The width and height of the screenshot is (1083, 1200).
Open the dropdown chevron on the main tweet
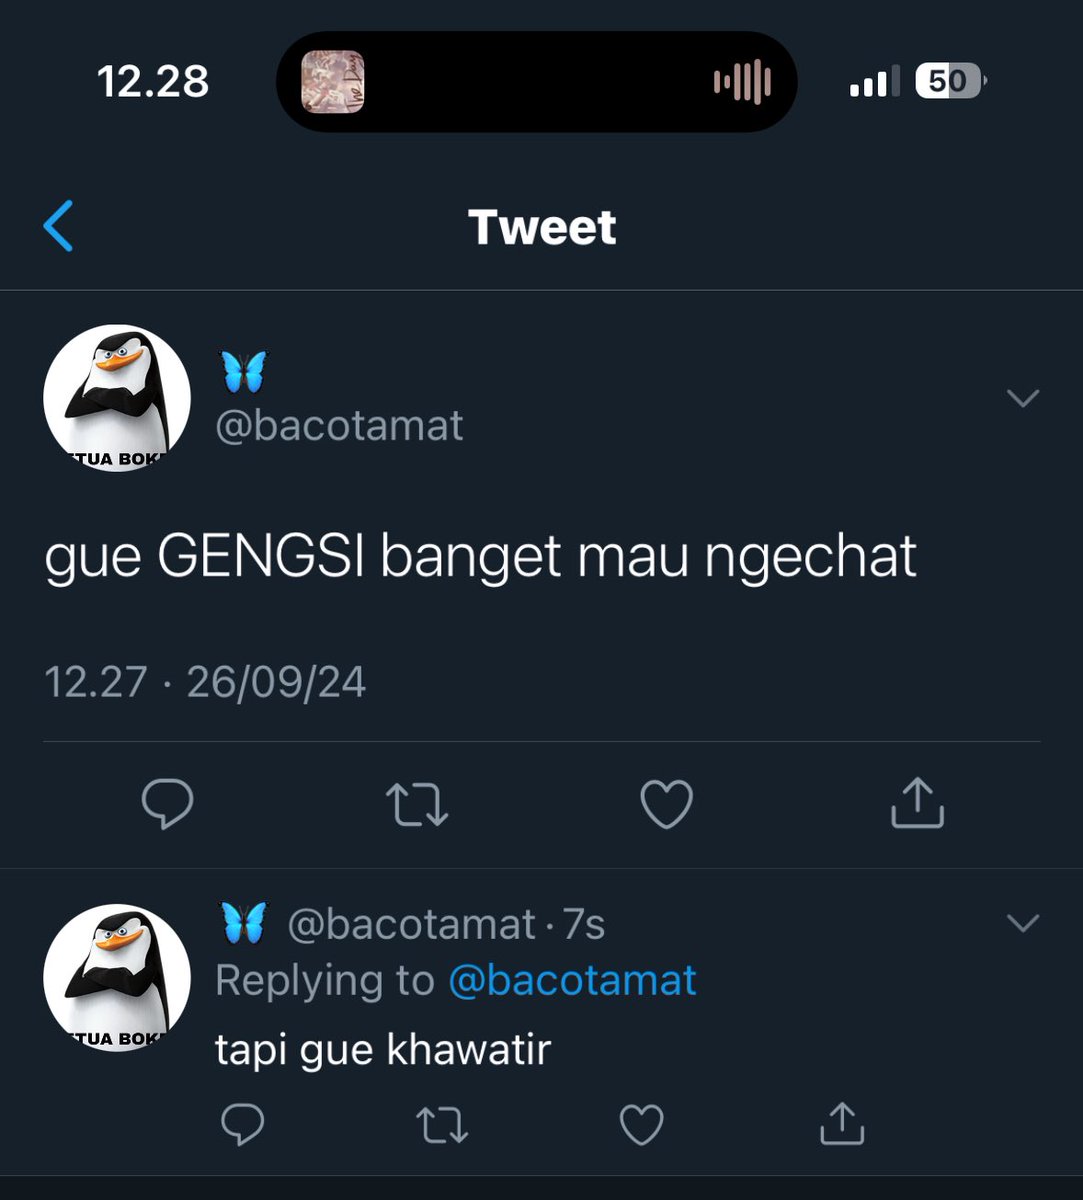[x=1023, y=398]
